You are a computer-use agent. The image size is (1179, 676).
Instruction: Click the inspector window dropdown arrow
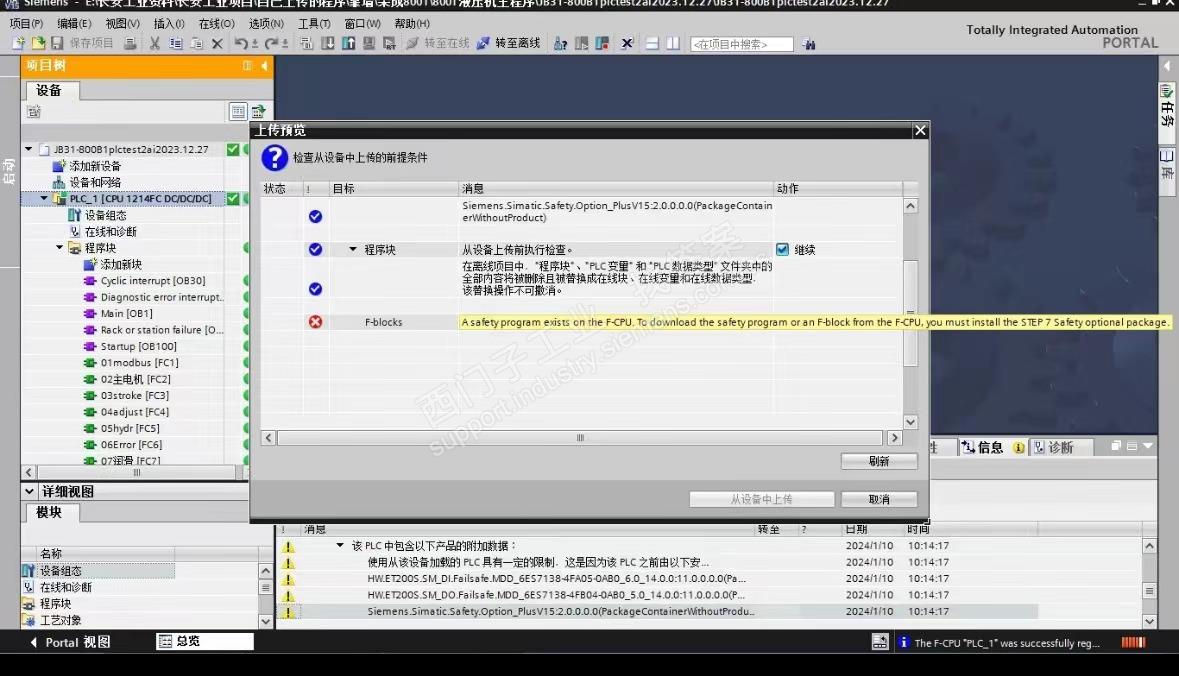pyautogui.click(x=1148, y=446)
